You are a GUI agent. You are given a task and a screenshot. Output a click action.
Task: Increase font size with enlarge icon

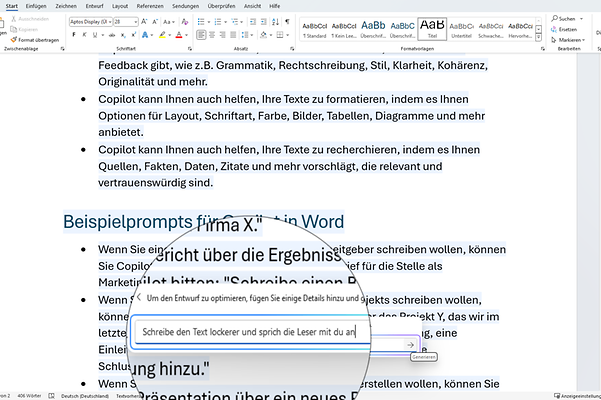click(x=144, y=20)
